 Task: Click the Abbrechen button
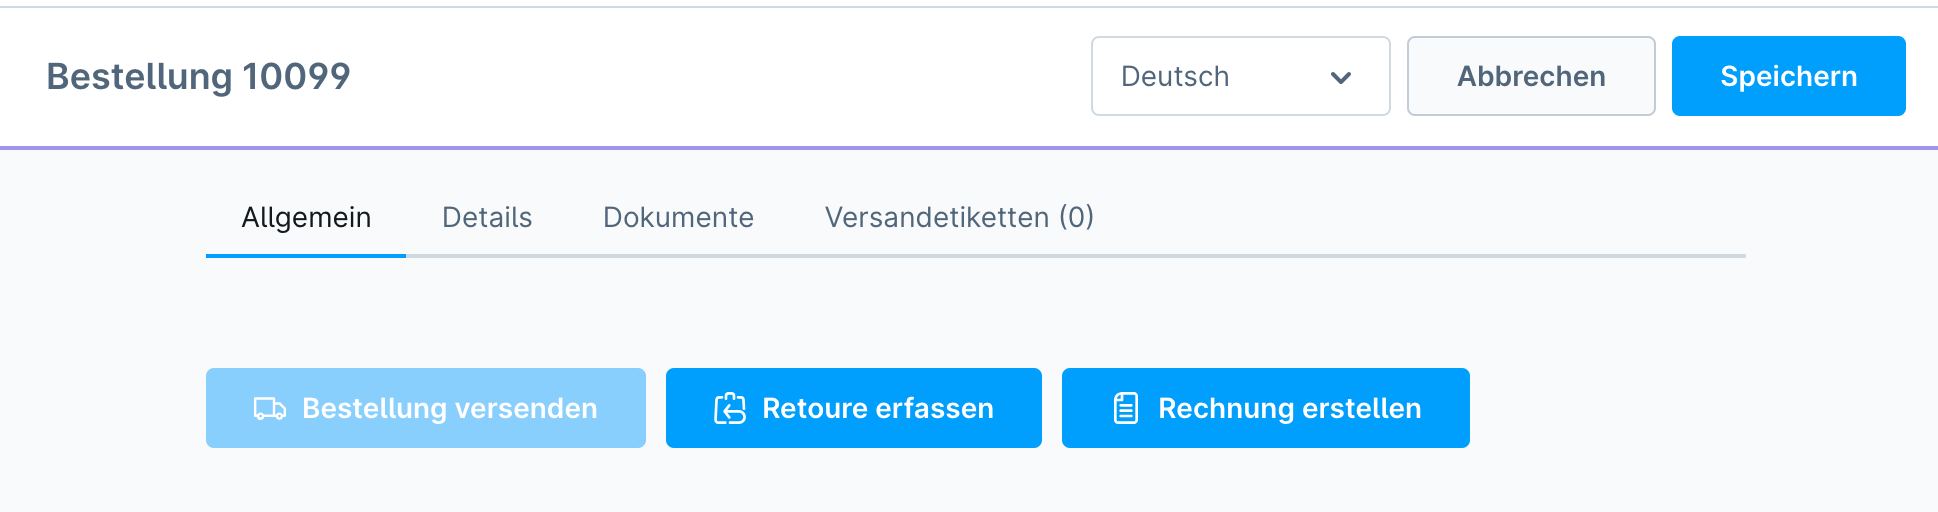[x=1531, y=76]
